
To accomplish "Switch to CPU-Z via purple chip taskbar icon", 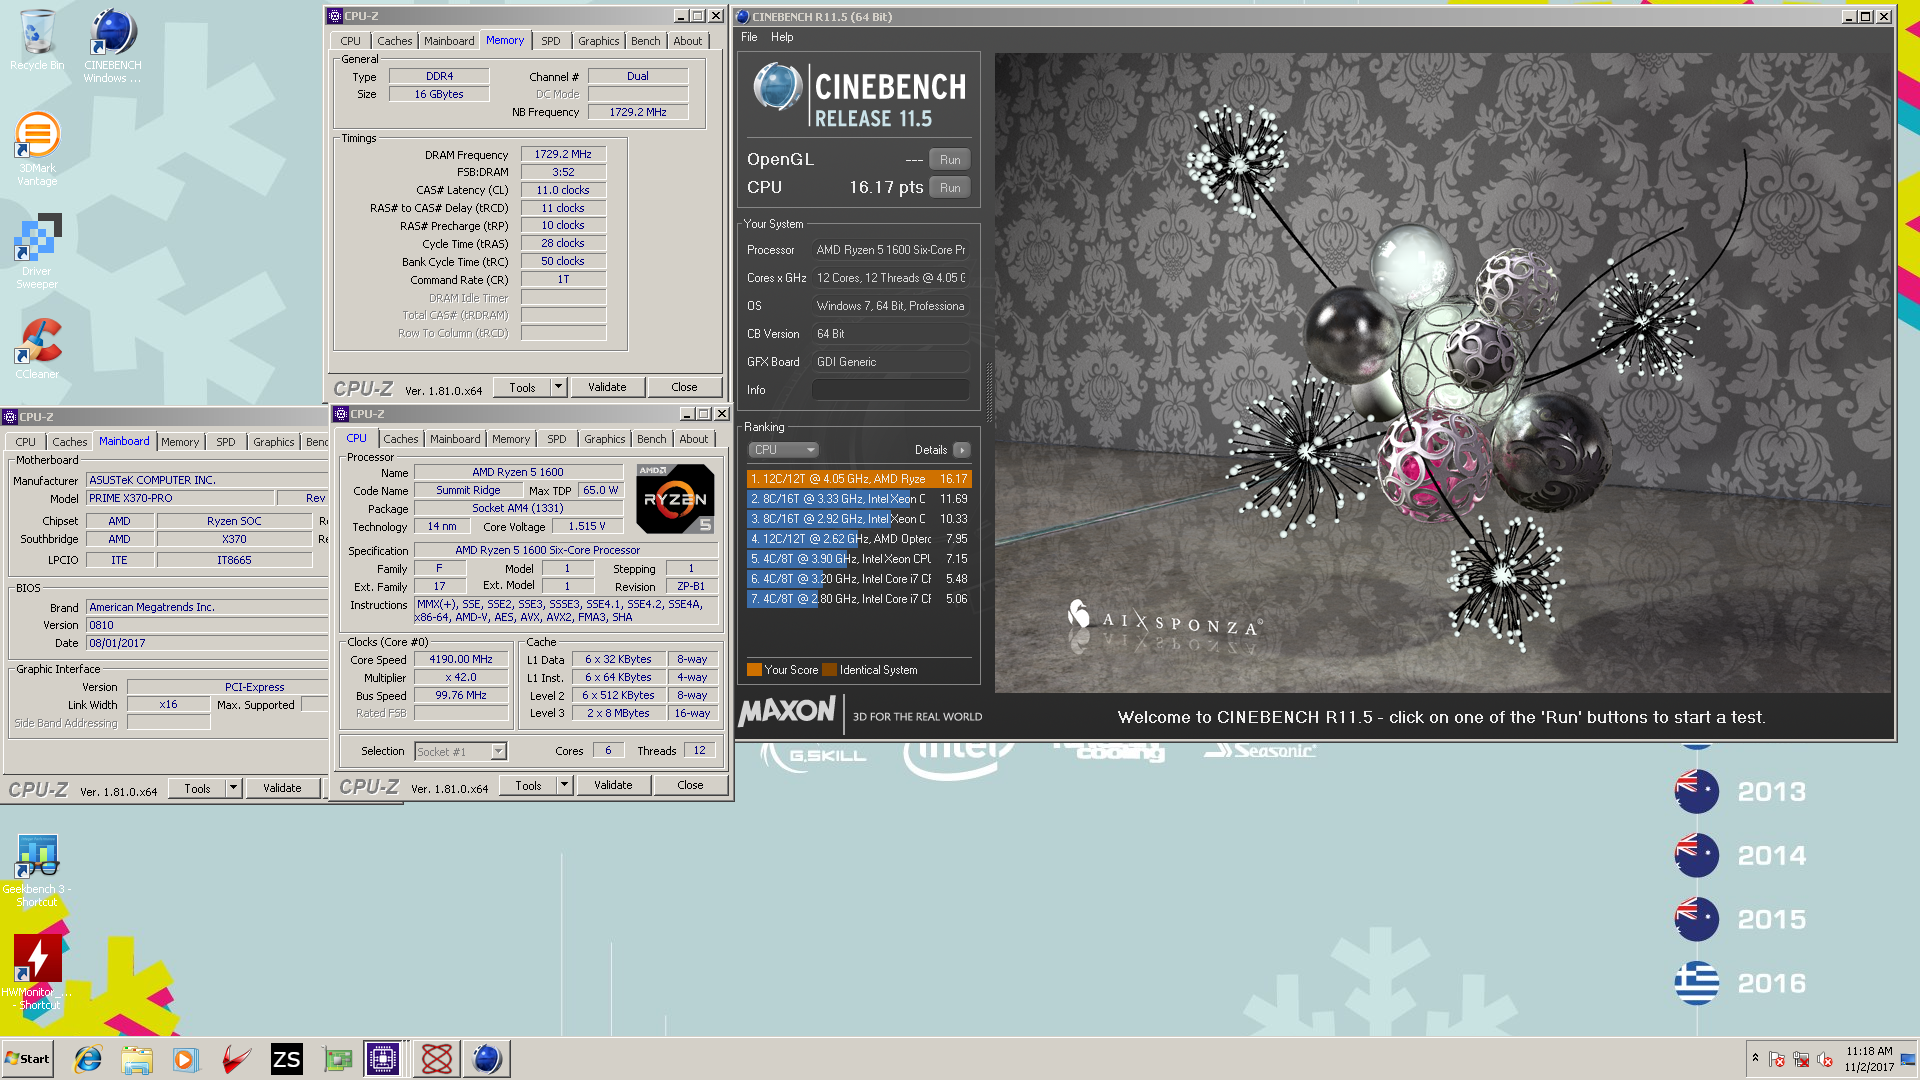I will [383, 1059].
